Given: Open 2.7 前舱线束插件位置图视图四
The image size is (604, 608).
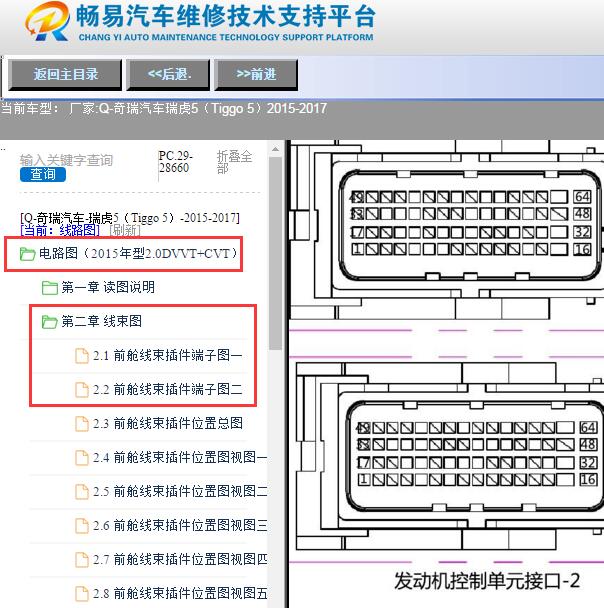Looking at the screenshot, I should 180,560.
